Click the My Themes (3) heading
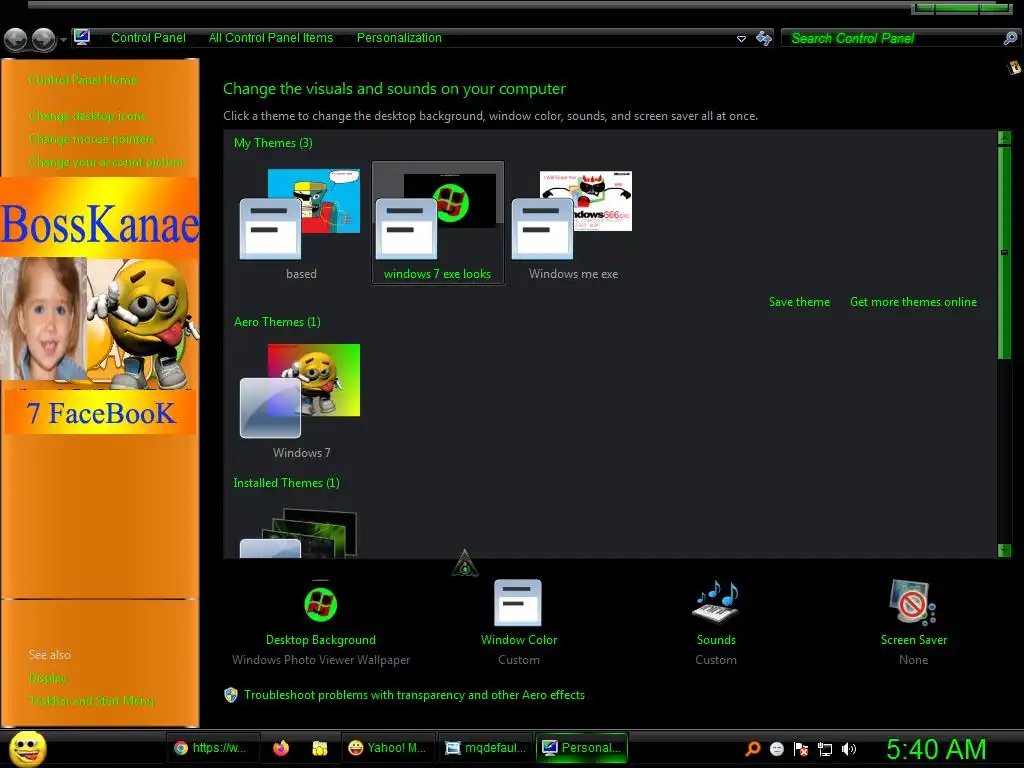 pyautogui.click(x=273, y=142)
